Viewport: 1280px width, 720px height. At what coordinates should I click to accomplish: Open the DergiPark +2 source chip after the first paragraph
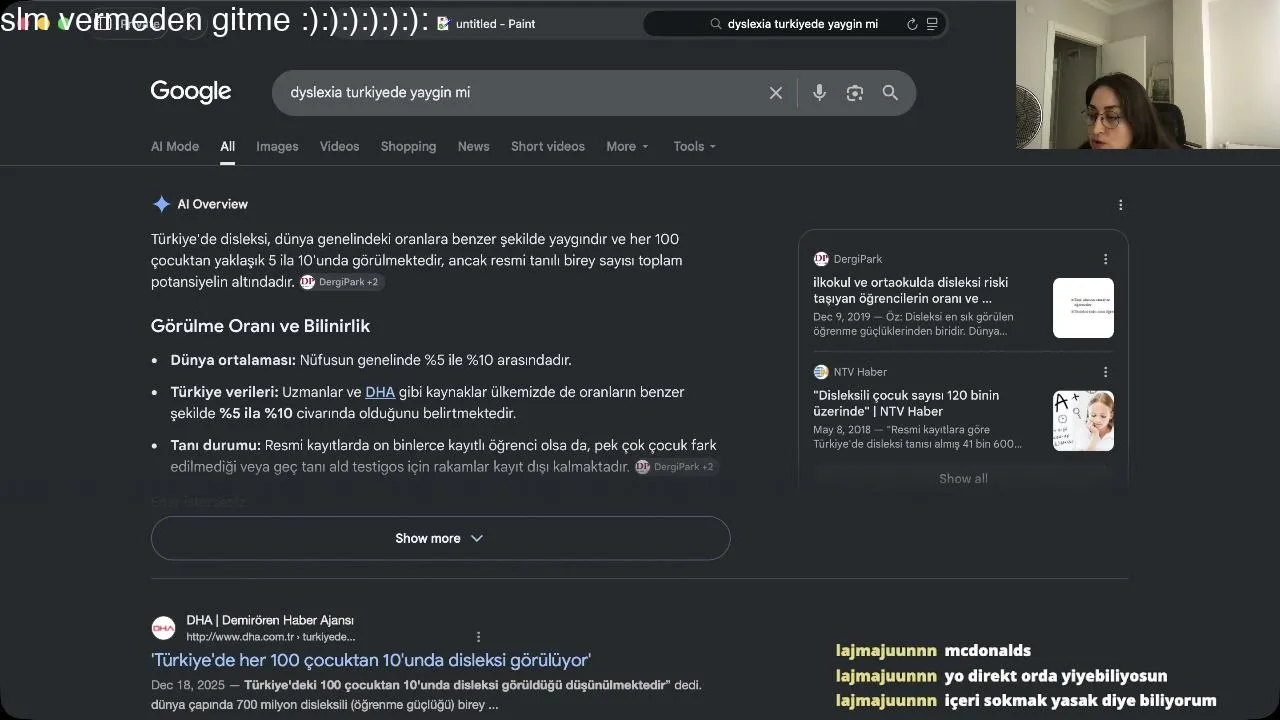pyautogui.click(x=340, y=282)
